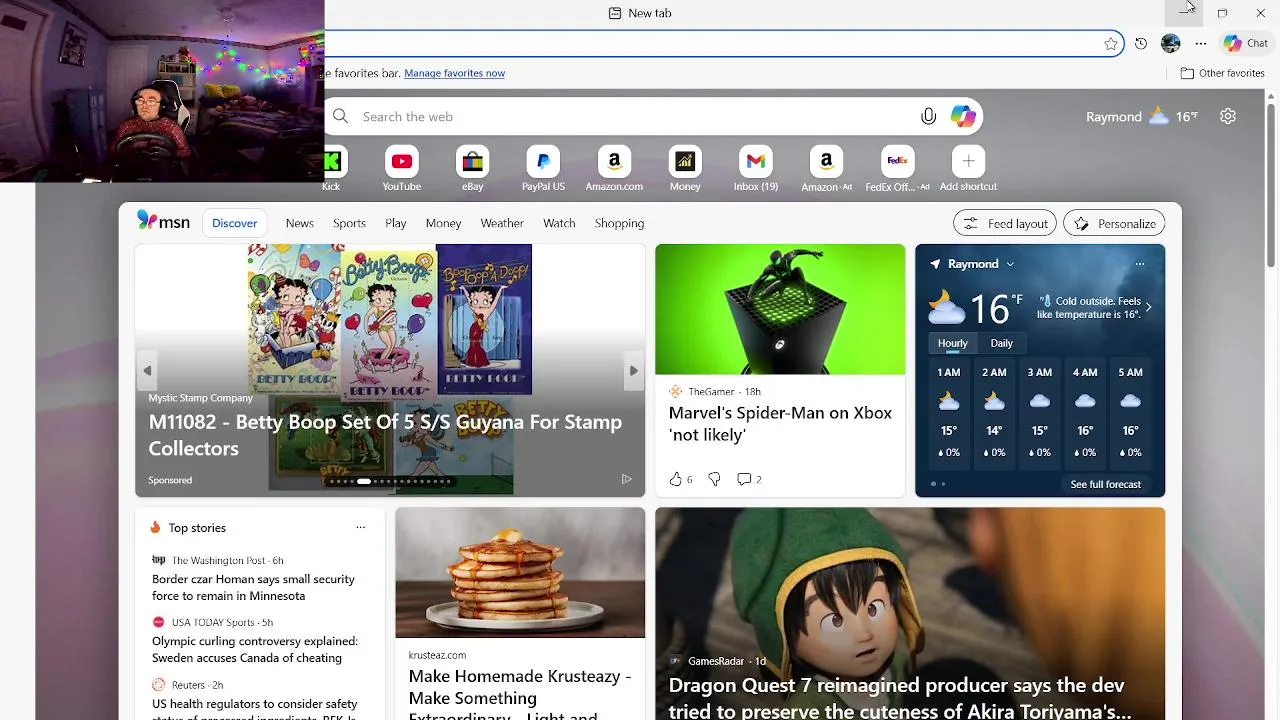Click the 5 AM hourly forecast column
The image size is (1280, 720).
tap(1130, 411)
